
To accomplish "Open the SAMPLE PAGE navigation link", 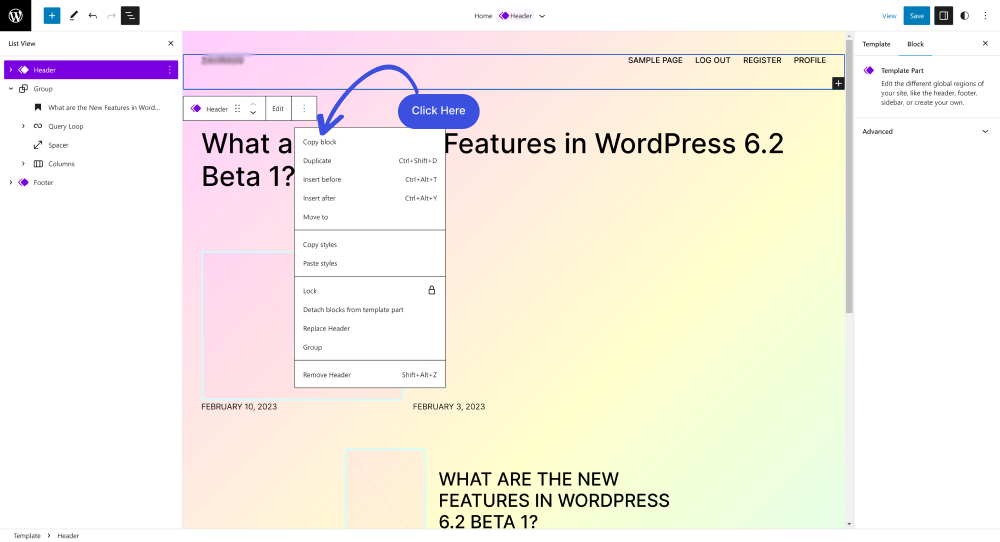I will click(x=655, y=60).
